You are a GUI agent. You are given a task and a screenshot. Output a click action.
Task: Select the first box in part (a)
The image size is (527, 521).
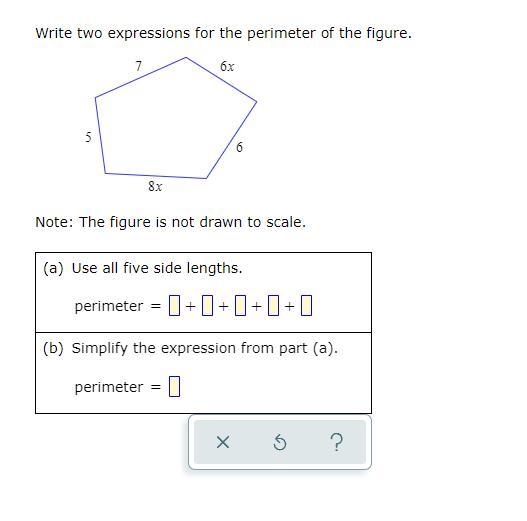pos(174,305)
